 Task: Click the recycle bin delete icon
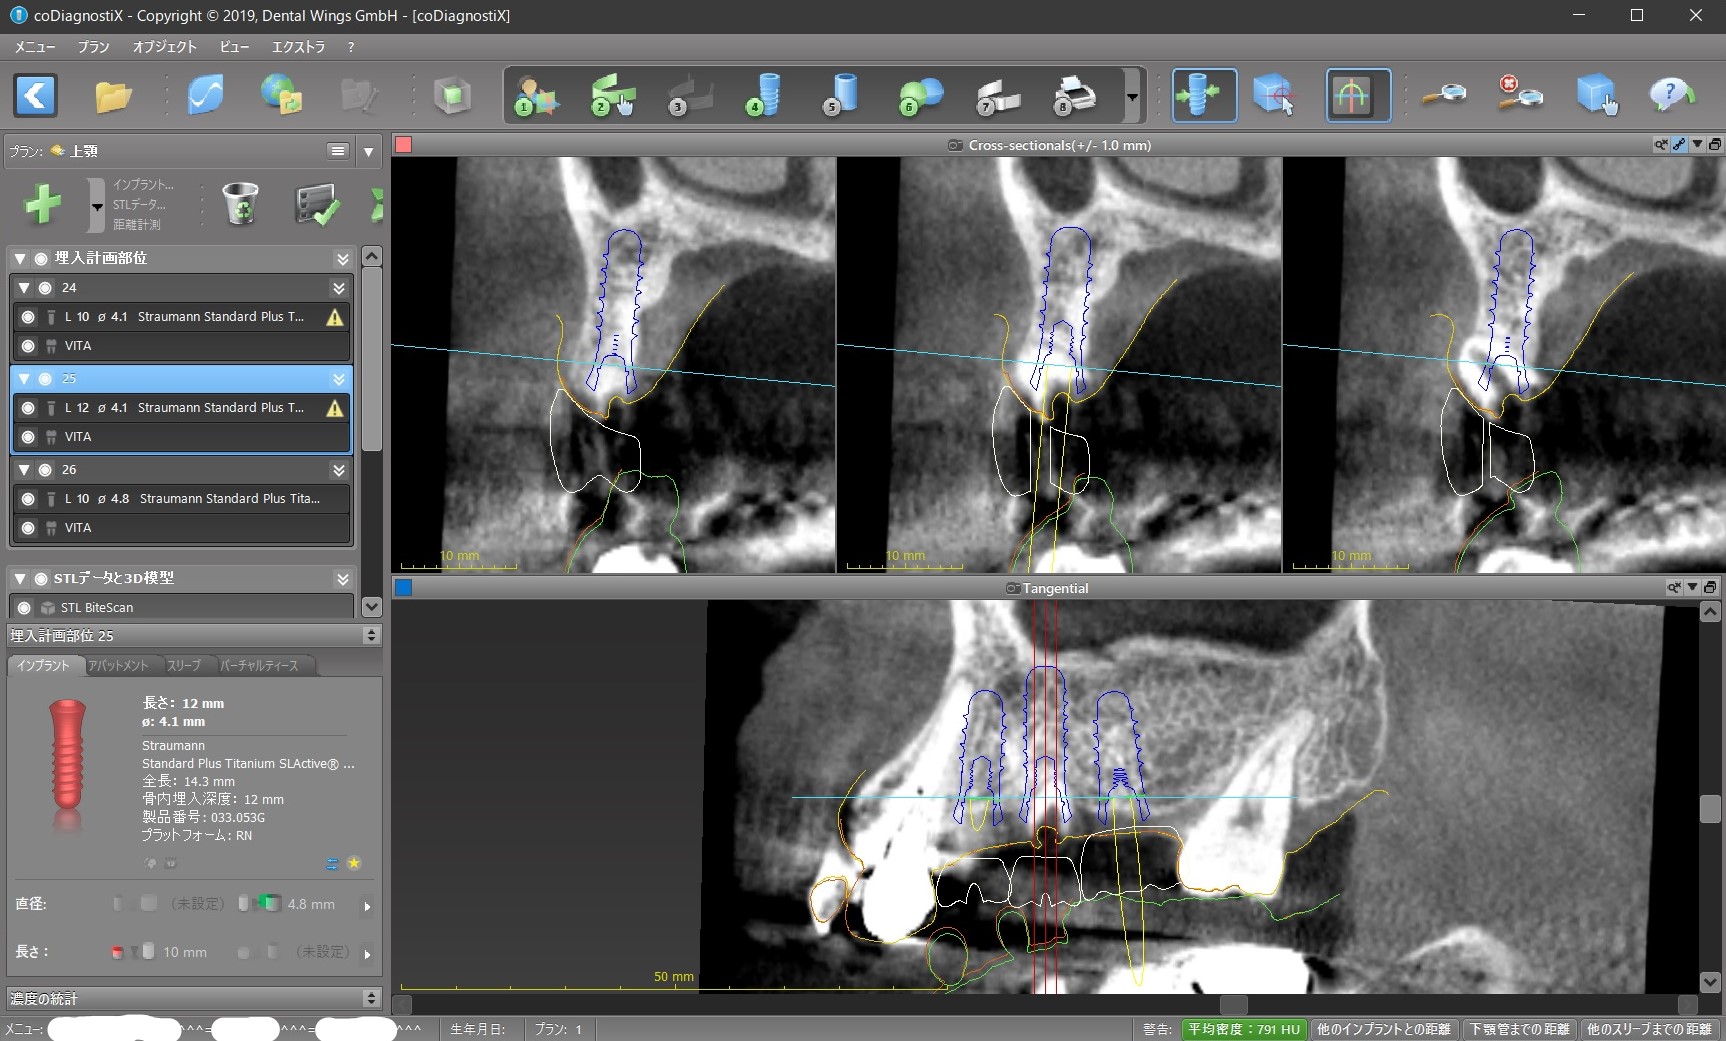coord(240,204)
